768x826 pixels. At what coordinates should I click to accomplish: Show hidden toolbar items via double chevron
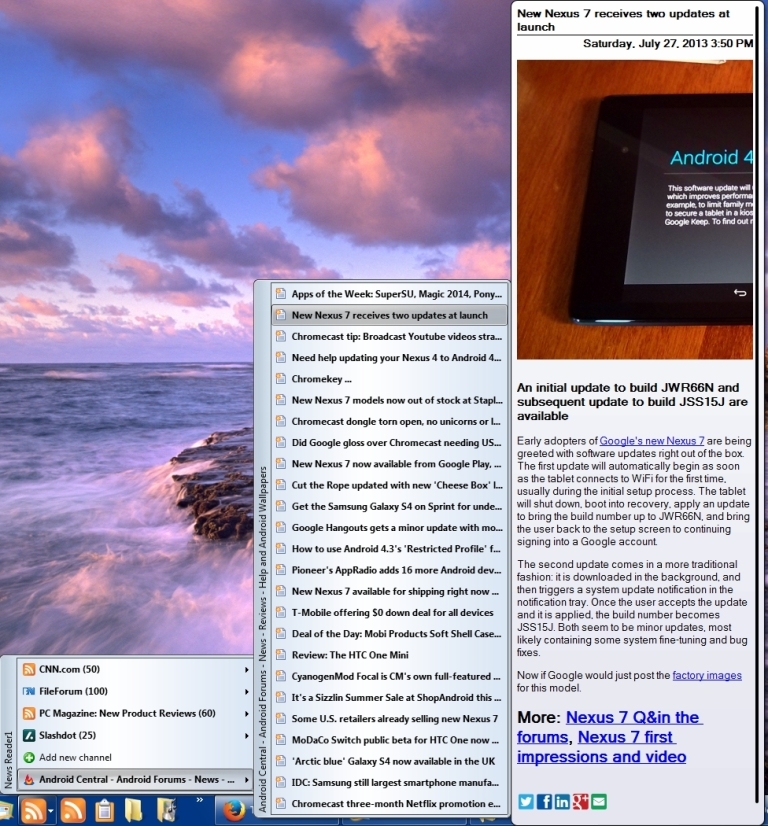200,800
